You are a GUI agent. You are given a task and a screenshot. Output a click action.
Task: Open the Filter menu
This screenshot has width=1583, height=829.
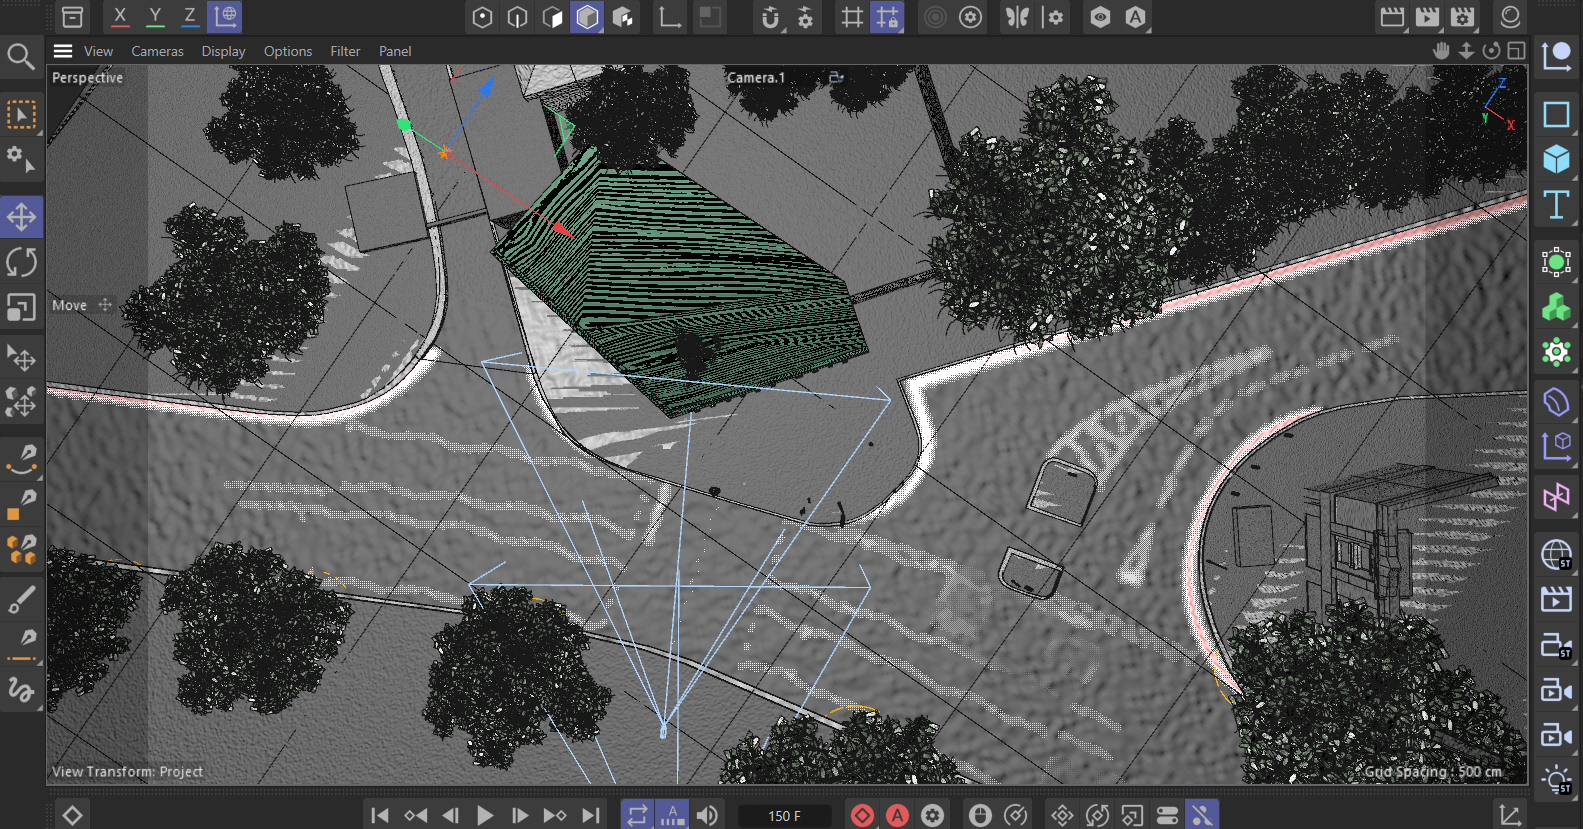click(345, 51)
